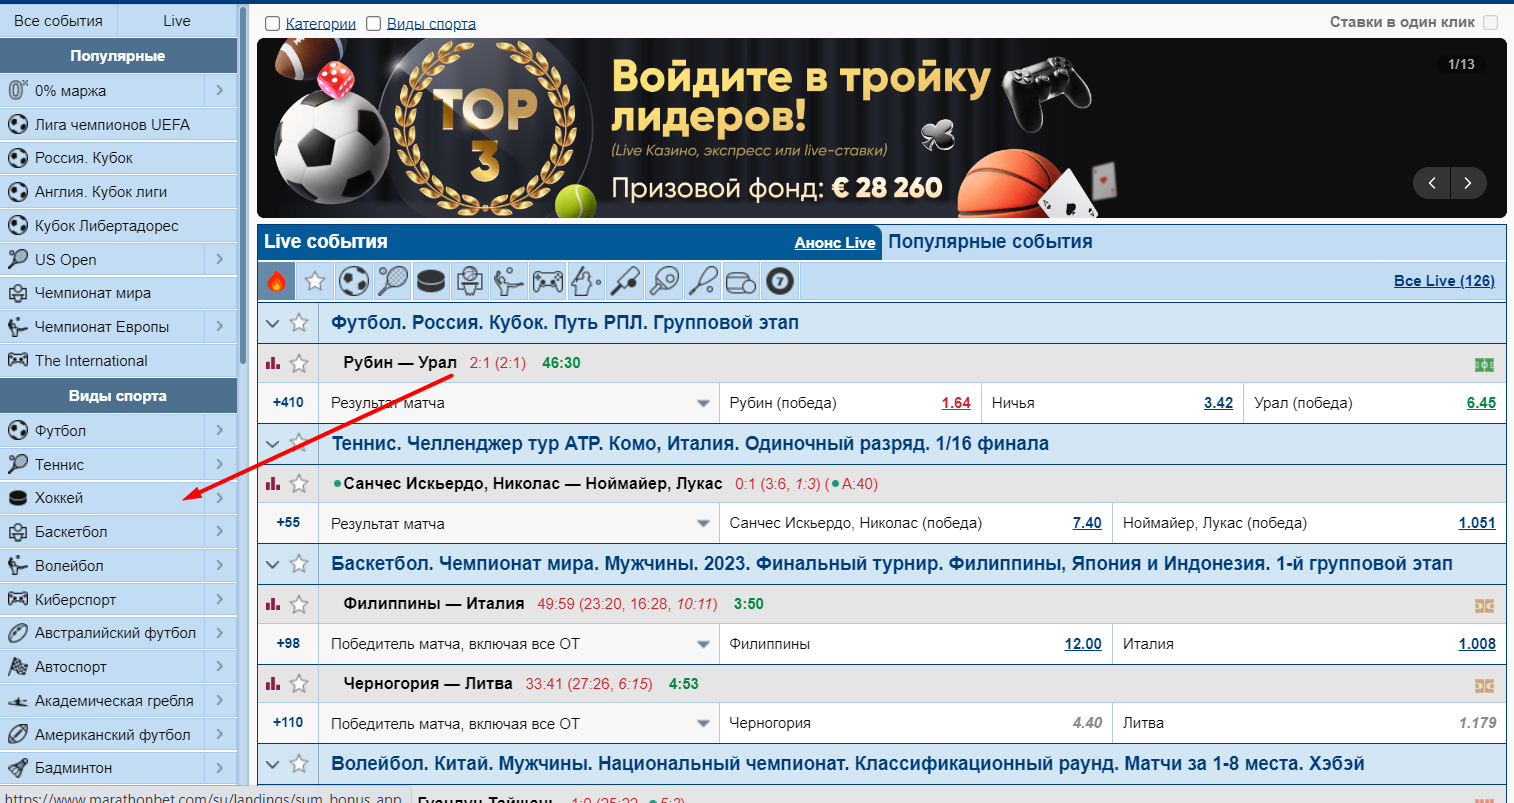Collapse the Волейбол. Китай section chevron

272,764
